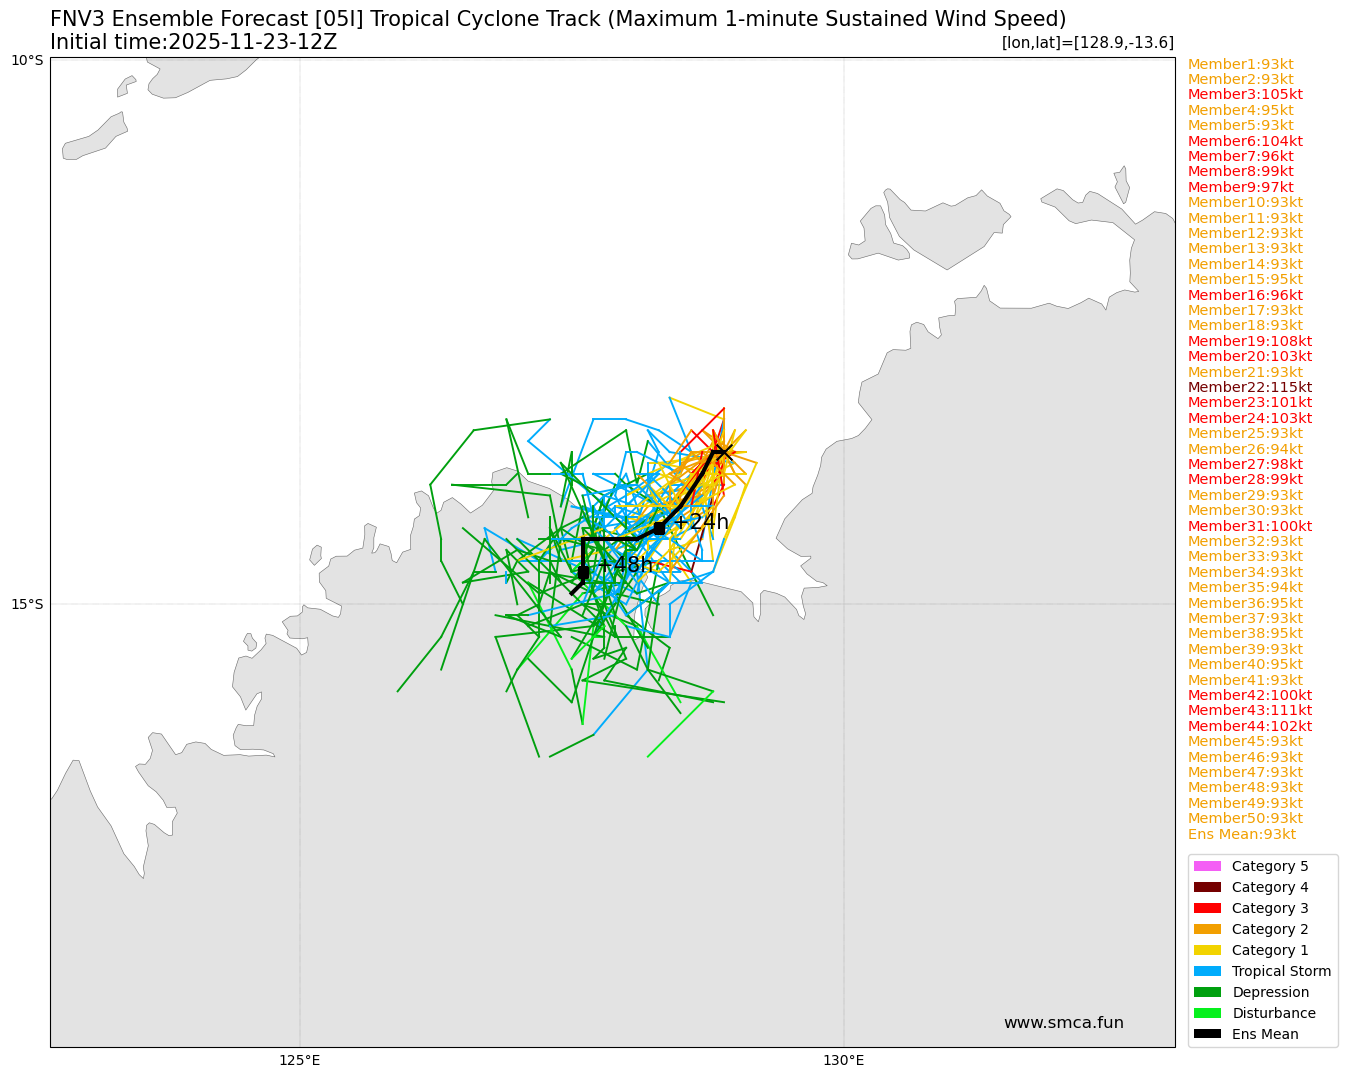1347x1078 pixels.
Task: Select the cyclone start position X marker
Action: (723, 452)
